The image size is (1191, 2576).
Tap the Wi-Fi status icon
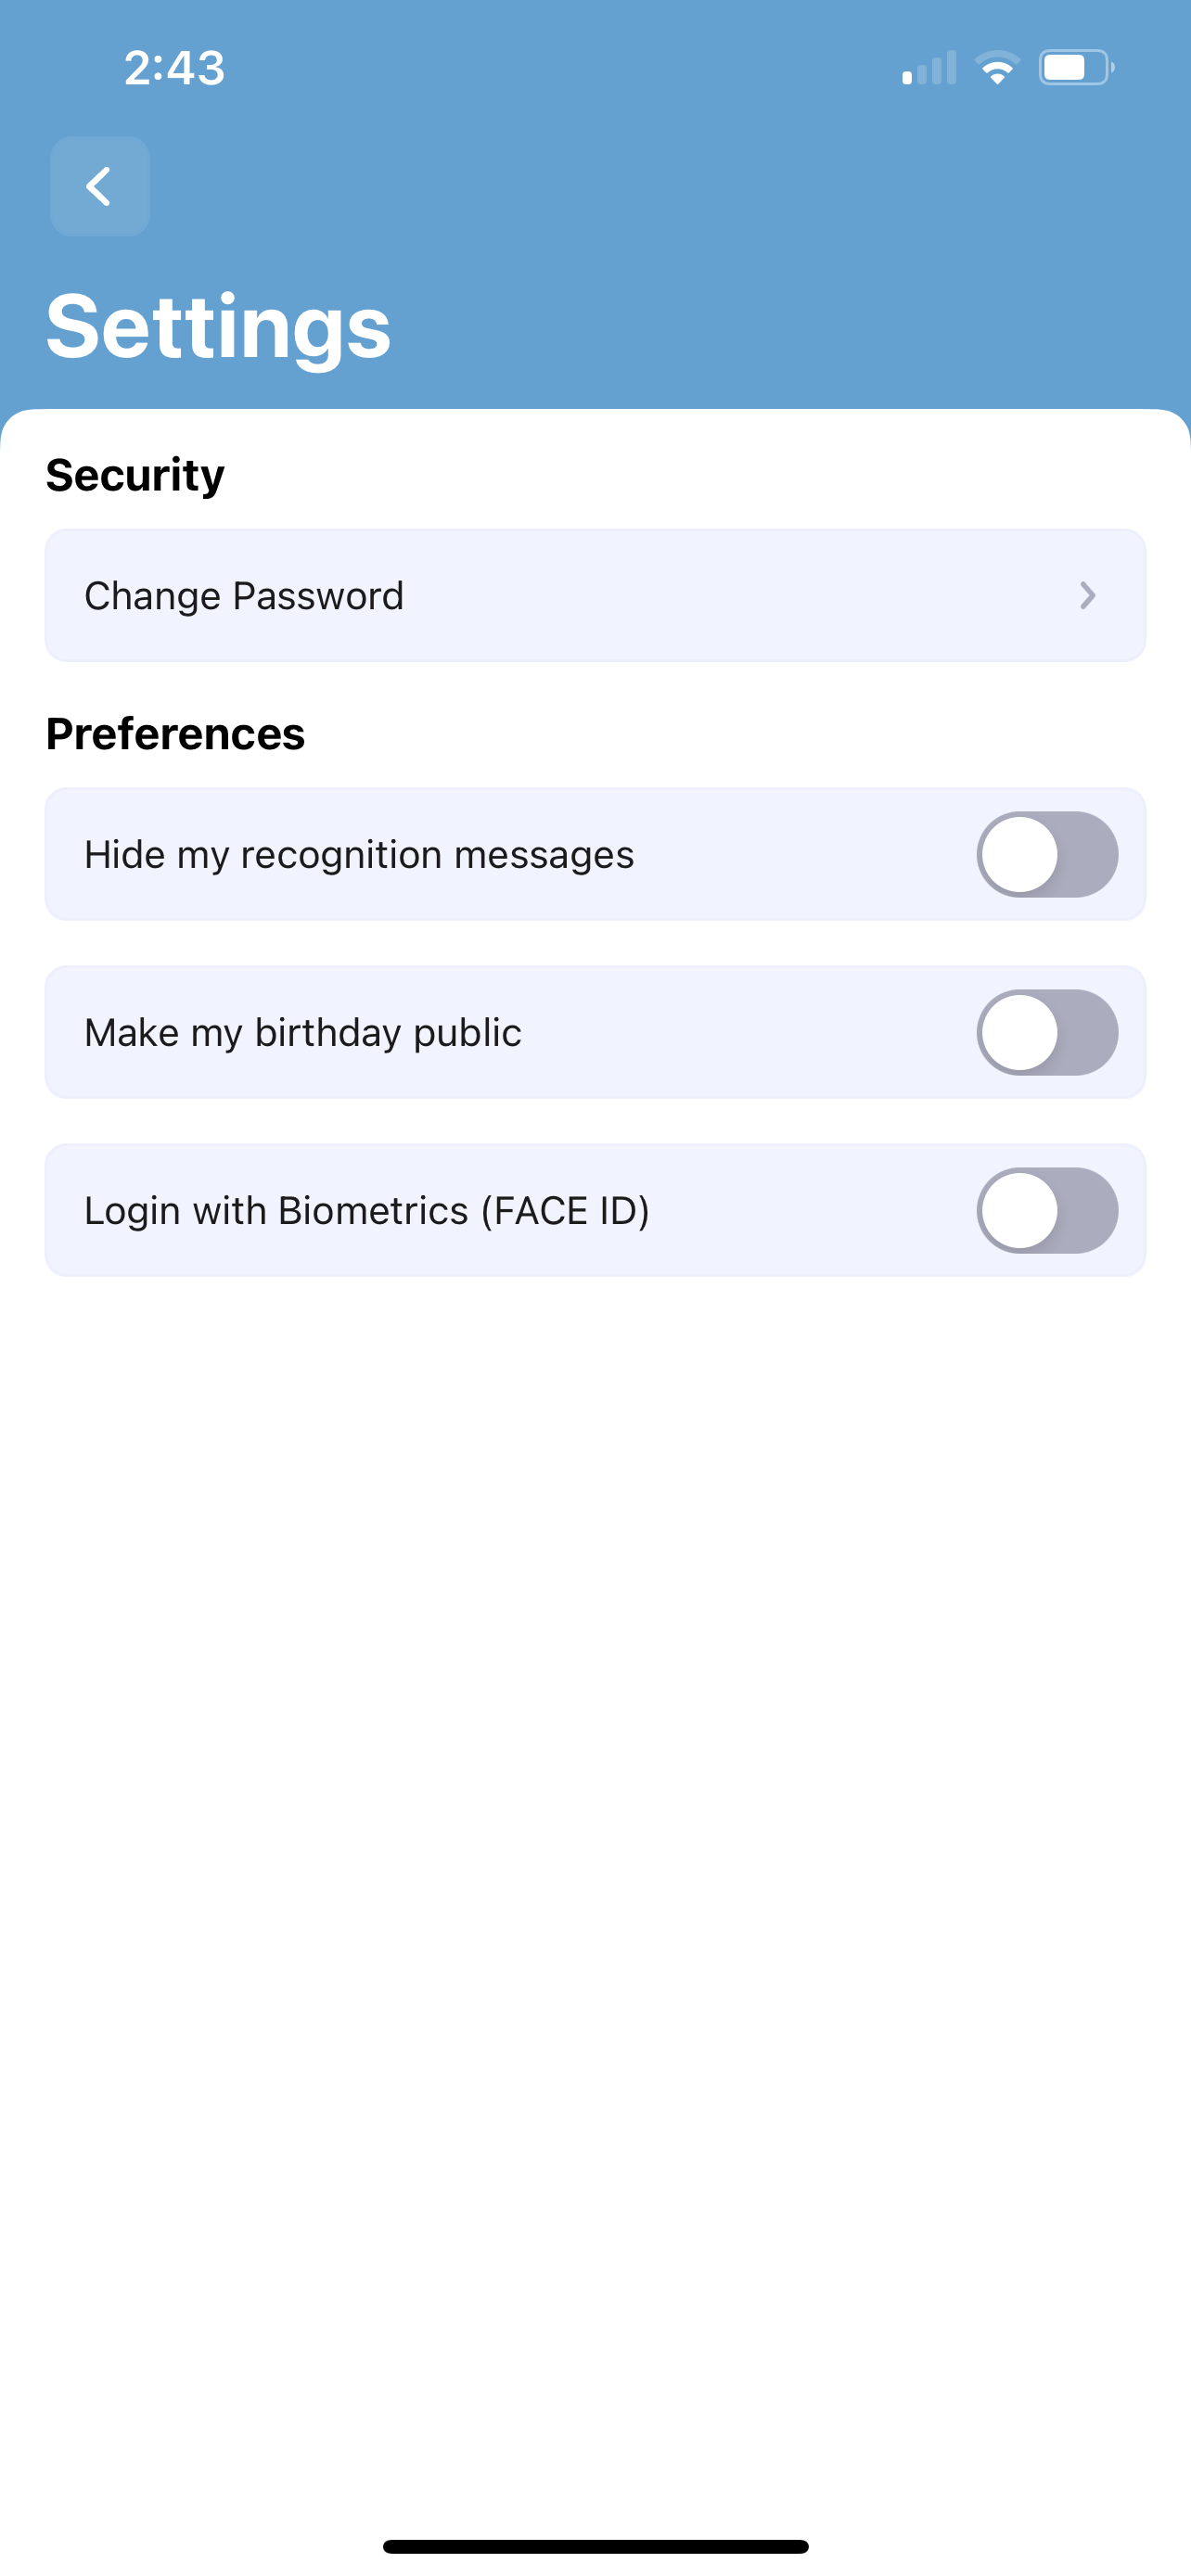[x=997, y=68]
